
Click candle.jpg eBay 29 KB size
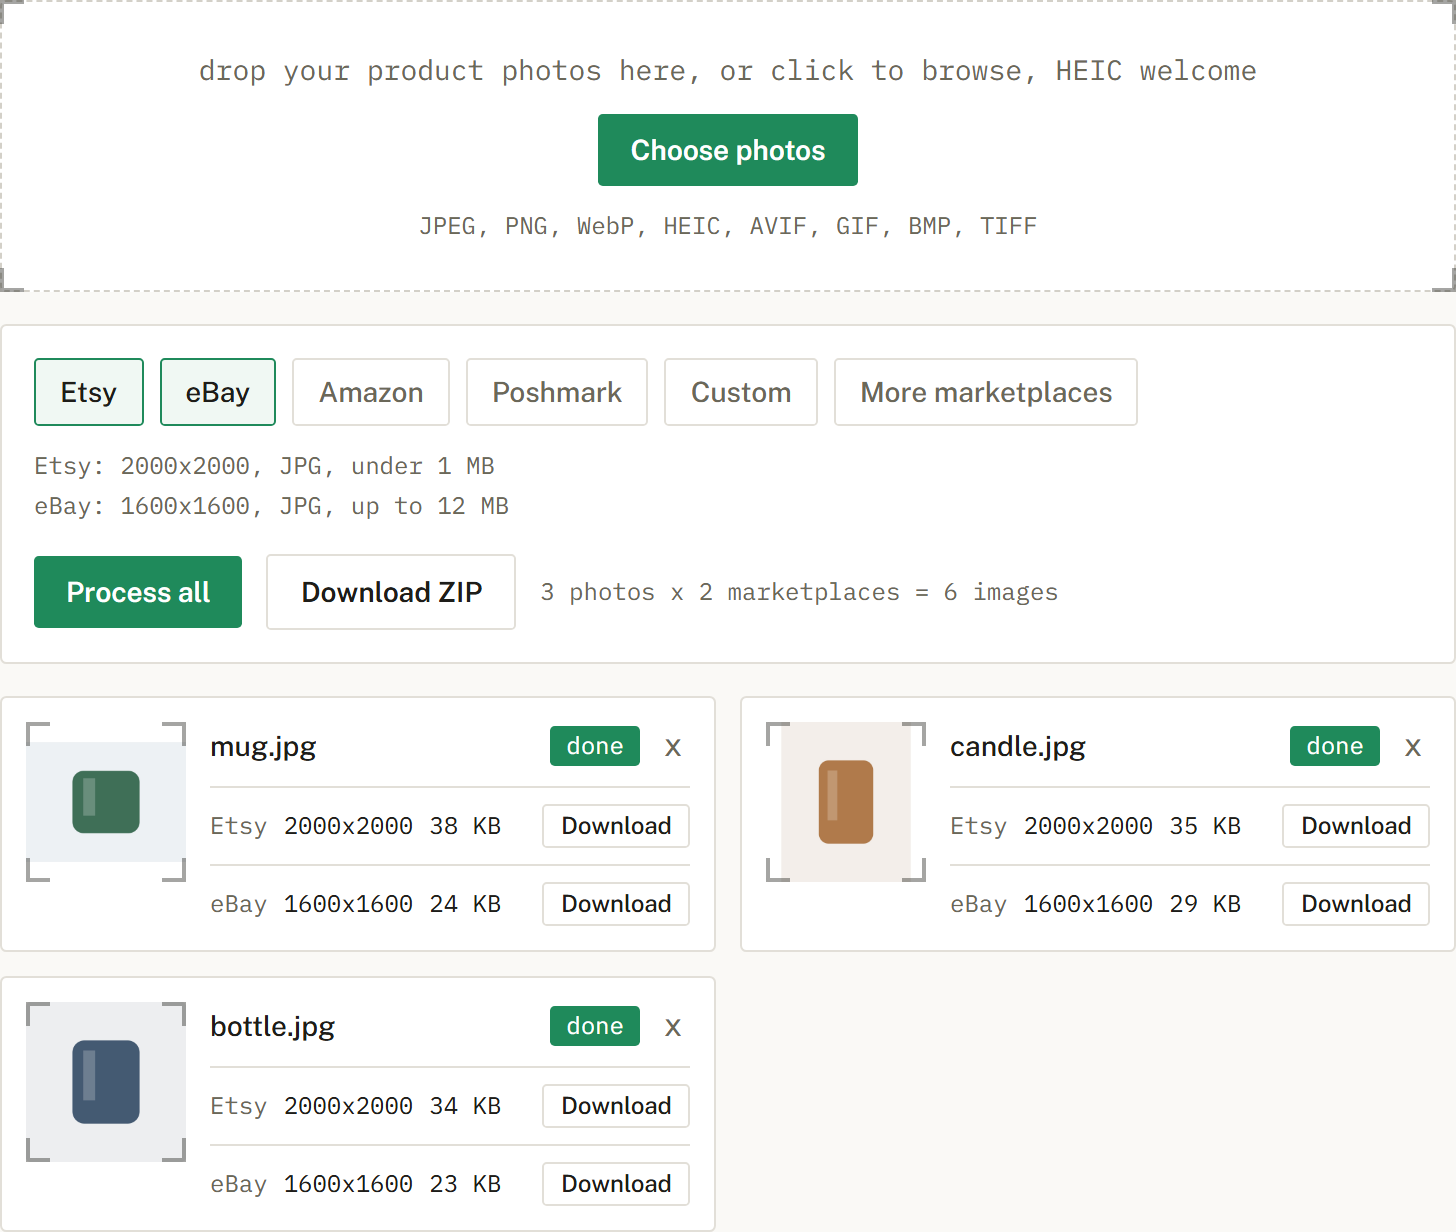[1205, 904]
